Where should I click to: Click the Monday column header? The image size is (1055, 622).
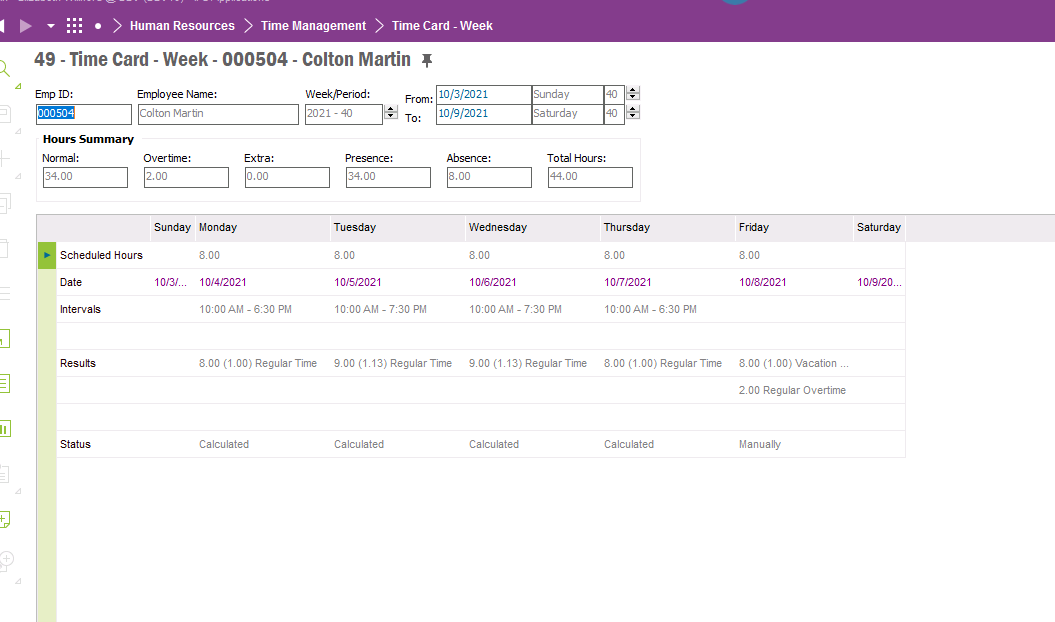pos(263,228)
